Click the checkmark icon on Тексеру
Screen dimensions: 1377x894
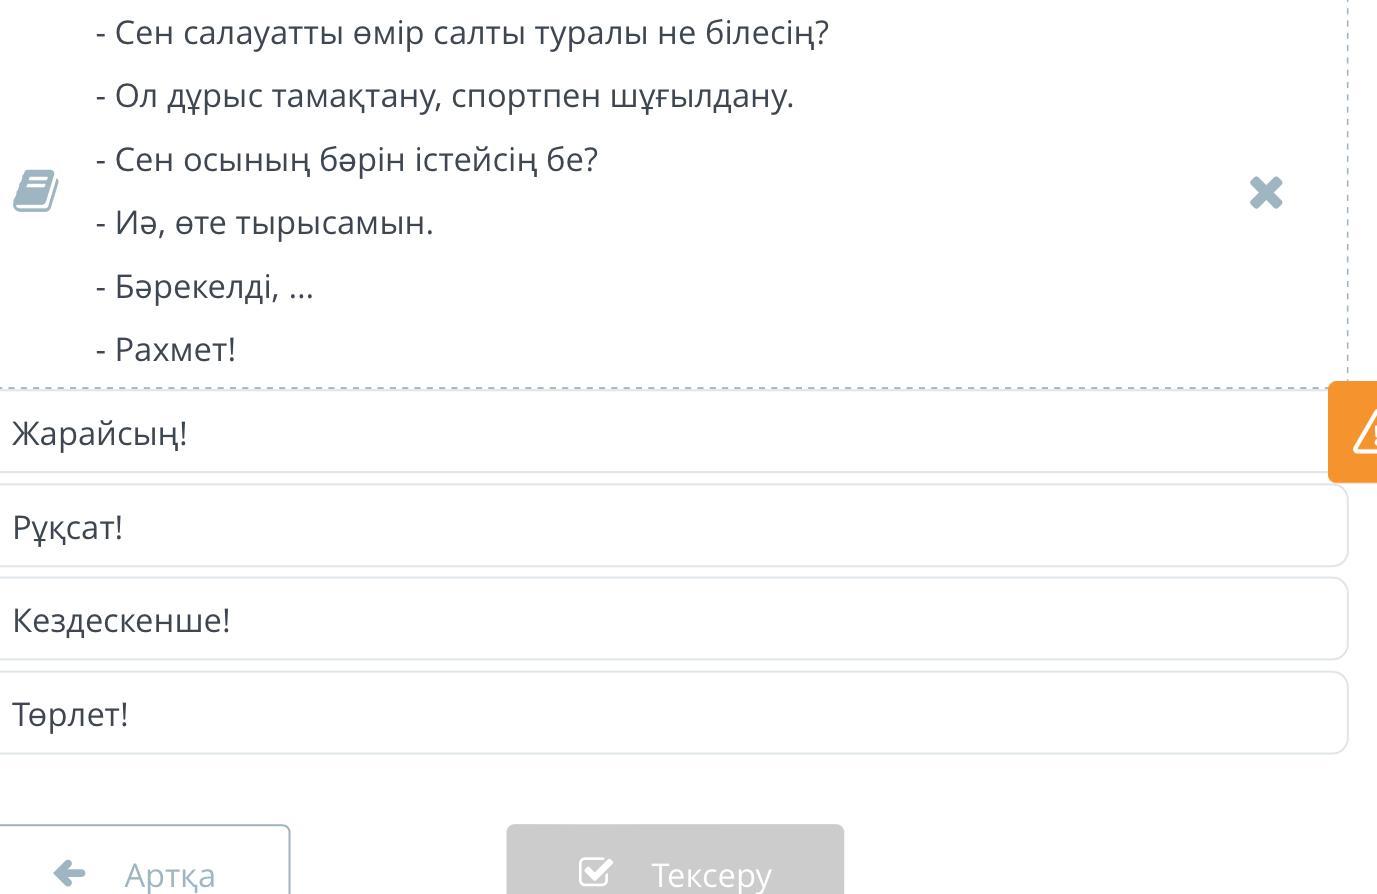[x=595, y=872]
